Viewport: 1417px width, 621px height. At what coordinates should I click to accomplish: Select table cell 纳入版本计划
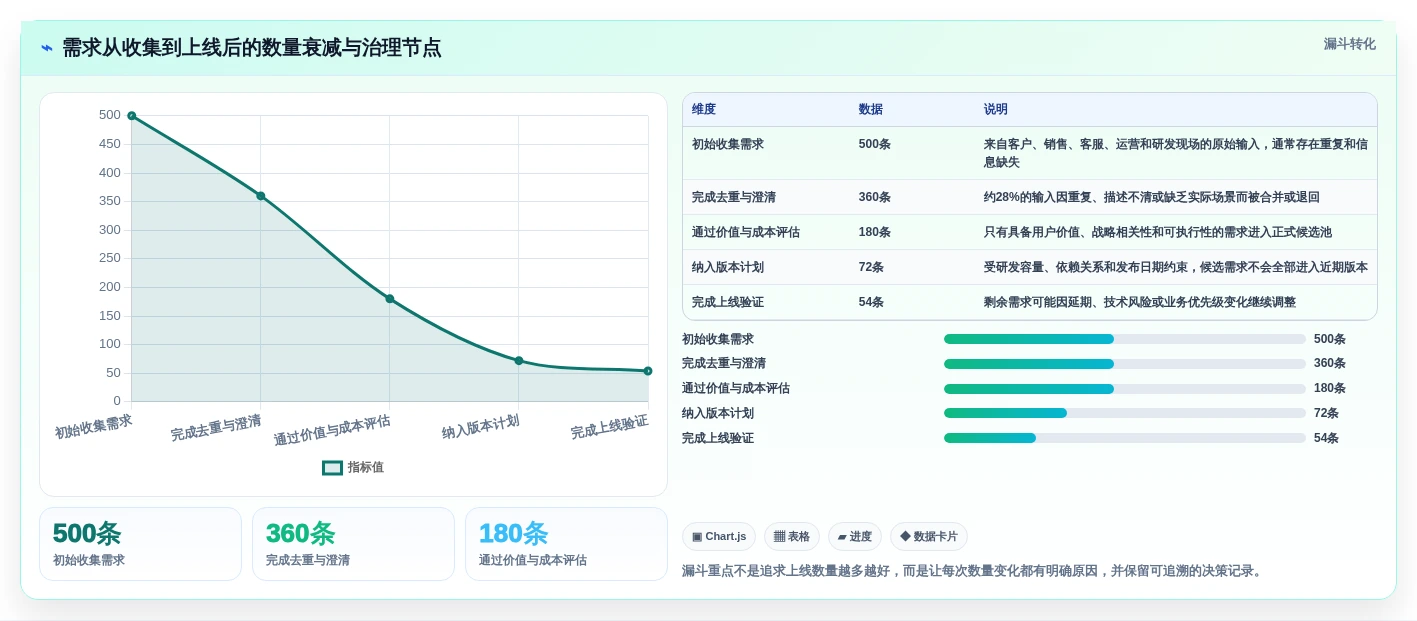click(728, 267)
